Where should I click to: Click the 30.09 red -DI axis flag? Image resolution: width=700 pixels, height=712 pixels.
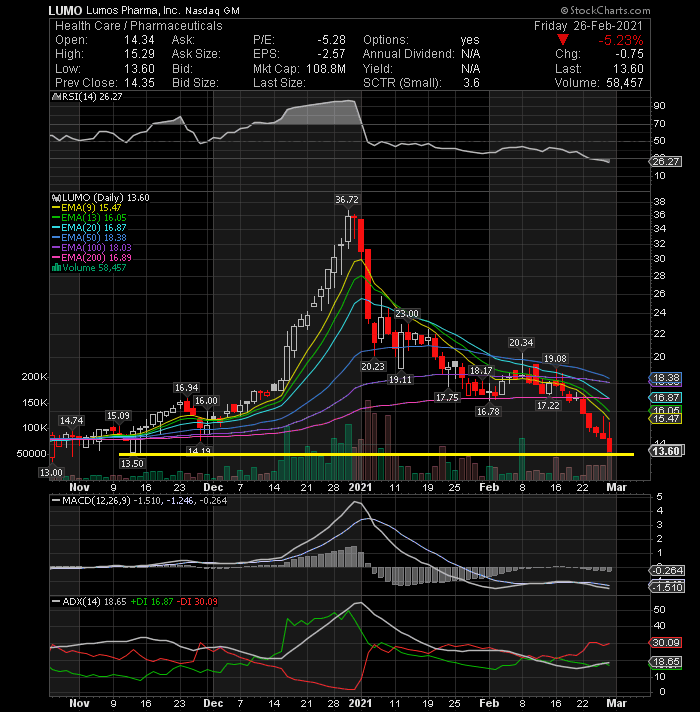click(x=665, y=643)
